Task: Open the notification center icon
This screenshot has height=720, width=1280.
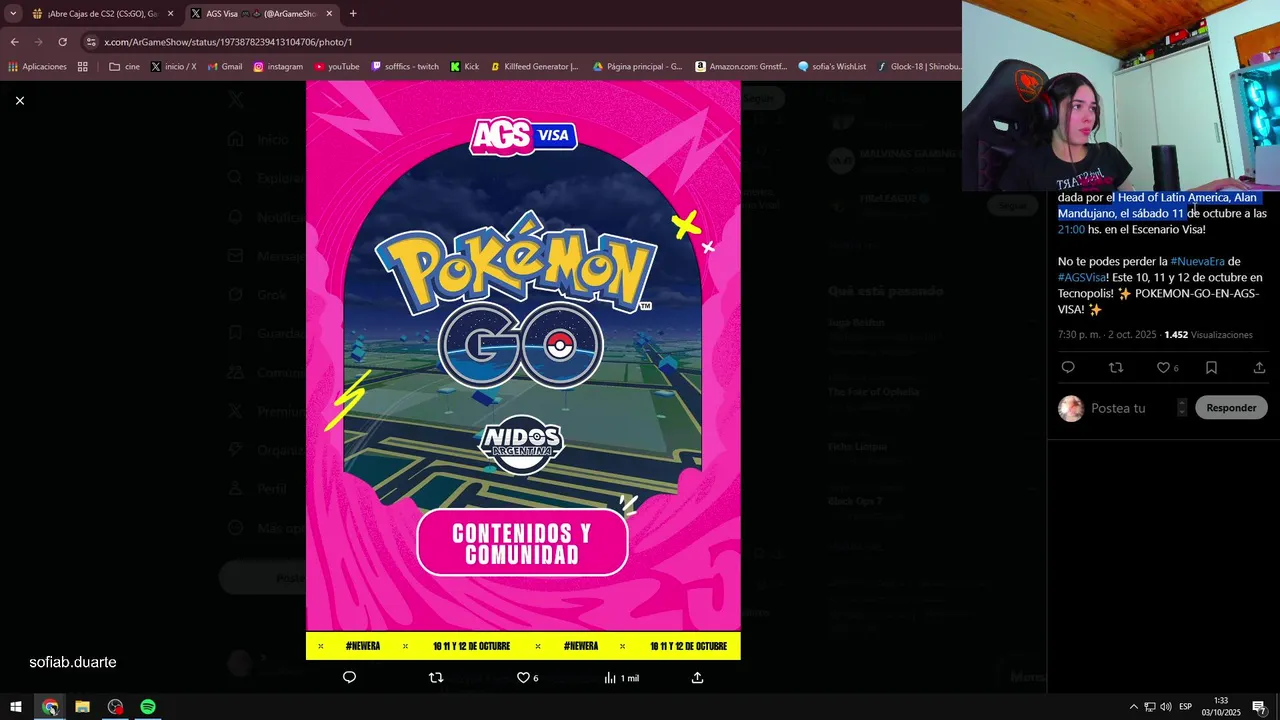Action: coord(1259,707)
